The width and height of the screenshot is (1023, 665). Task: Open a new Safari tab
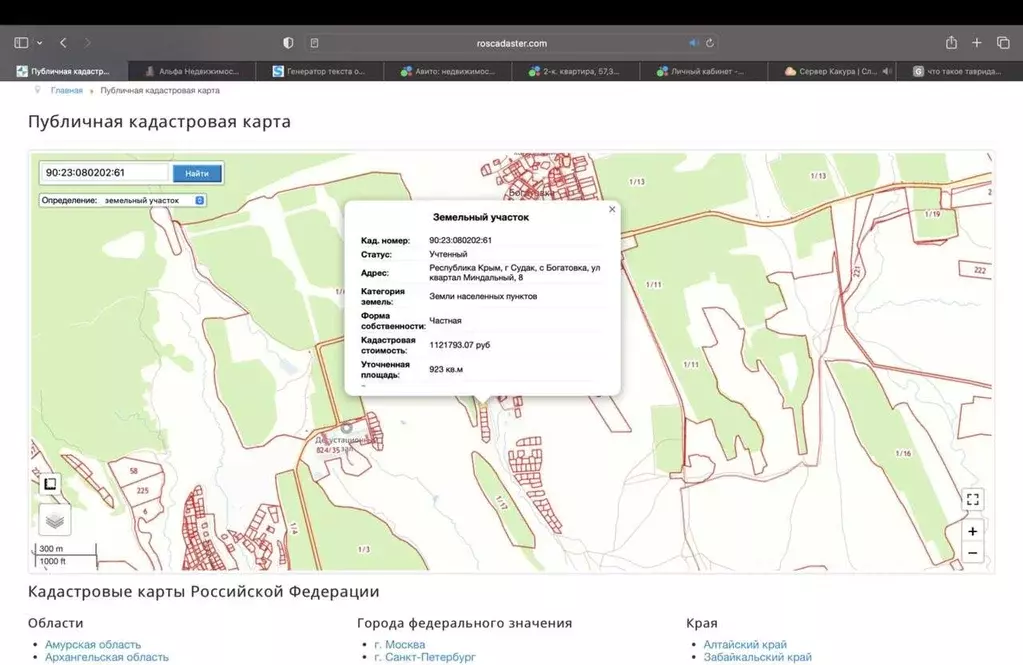coord(977,43)
